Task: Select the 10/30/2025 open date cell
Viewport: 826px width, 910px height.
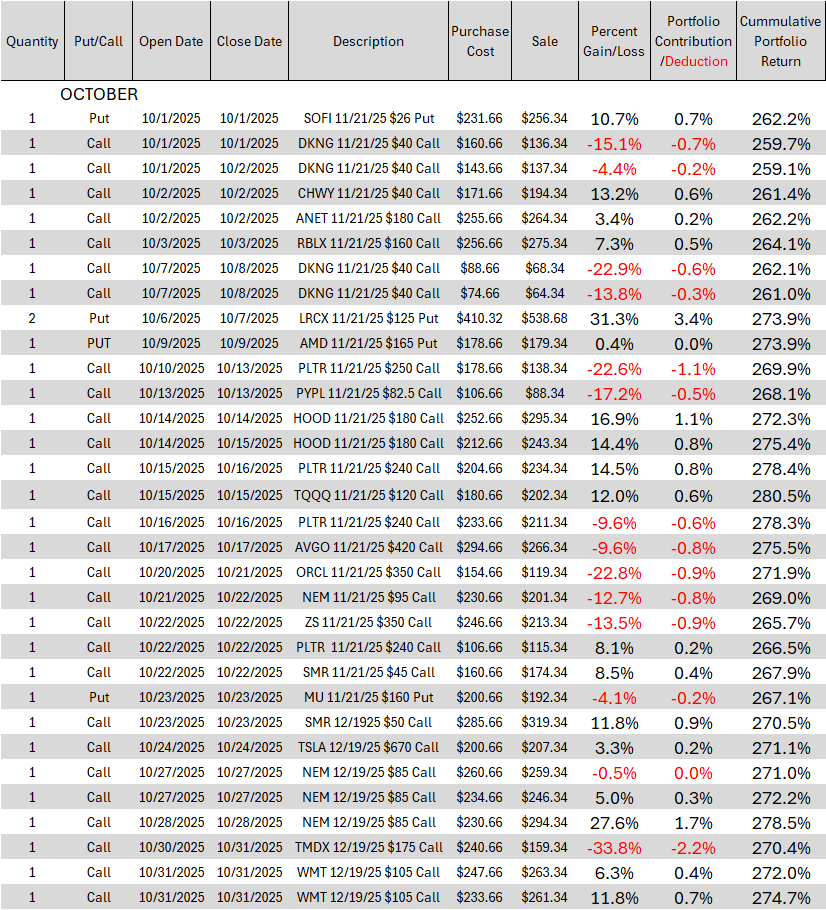Action: pyautogui.click(x=171, y=847)
